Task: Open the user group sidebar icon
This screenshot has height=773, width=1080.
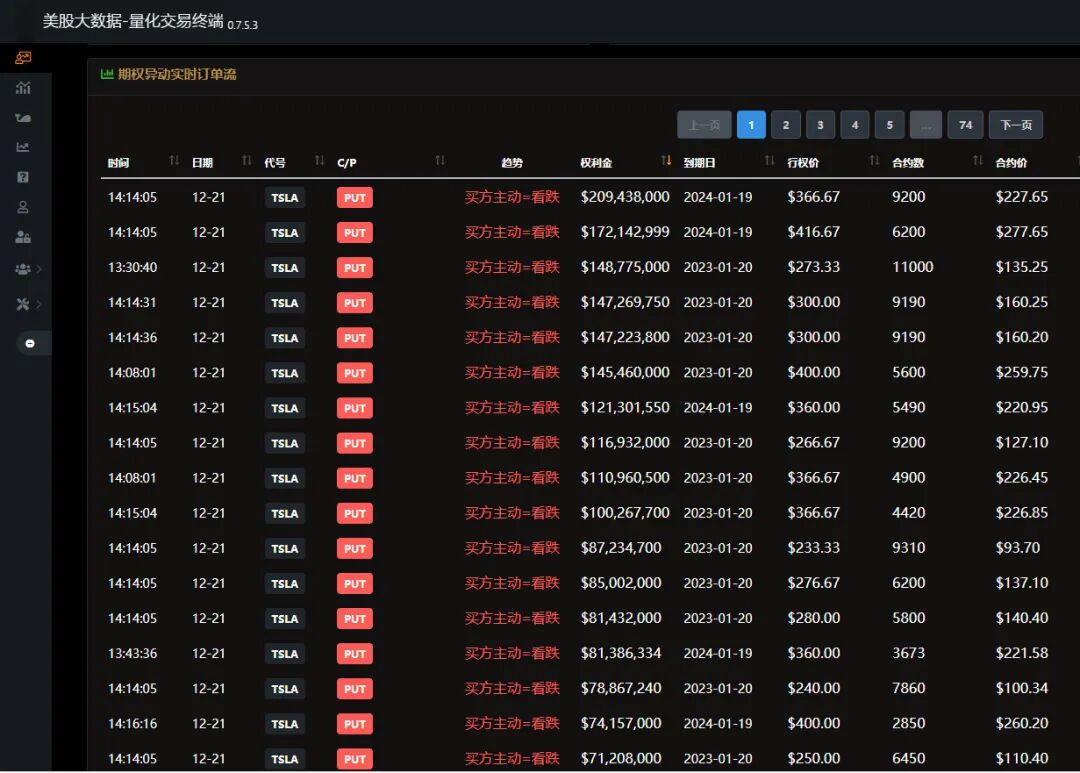Action: [x=23, y=269]
